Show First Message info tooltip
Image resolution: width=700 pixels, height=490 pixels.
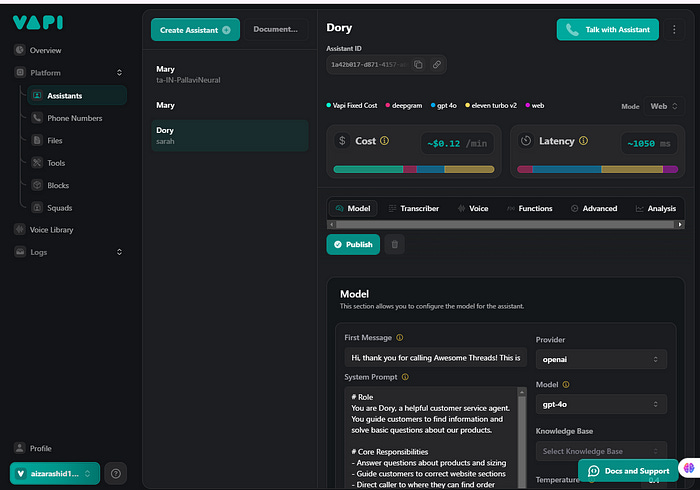[x=400, y=337]
